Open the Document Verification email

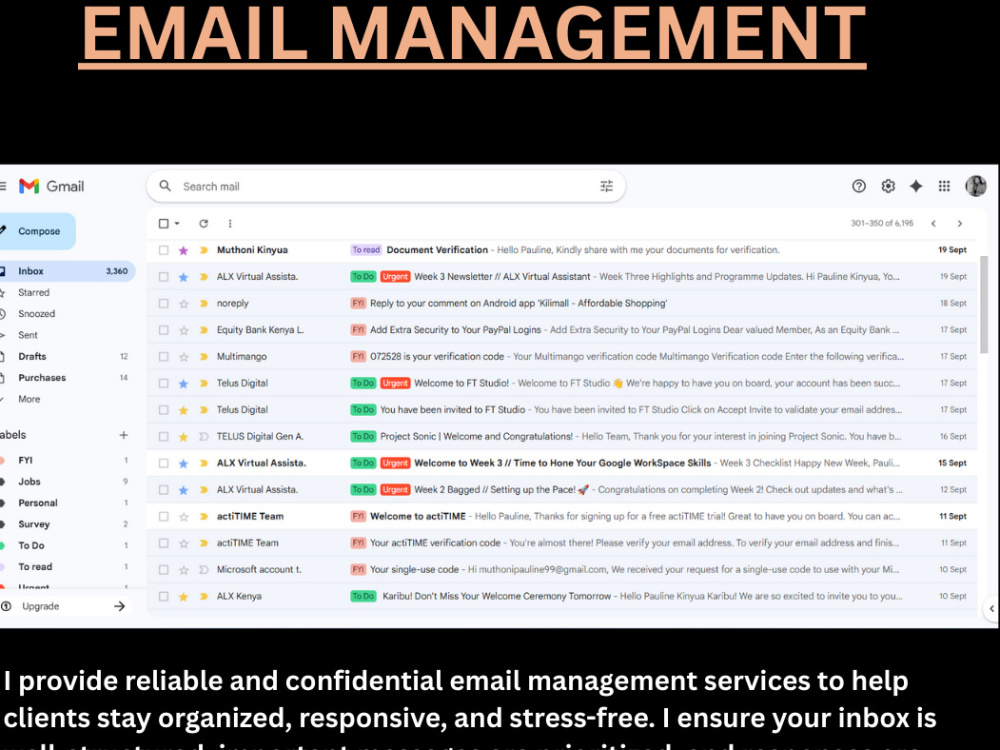(x=562, y=250)
